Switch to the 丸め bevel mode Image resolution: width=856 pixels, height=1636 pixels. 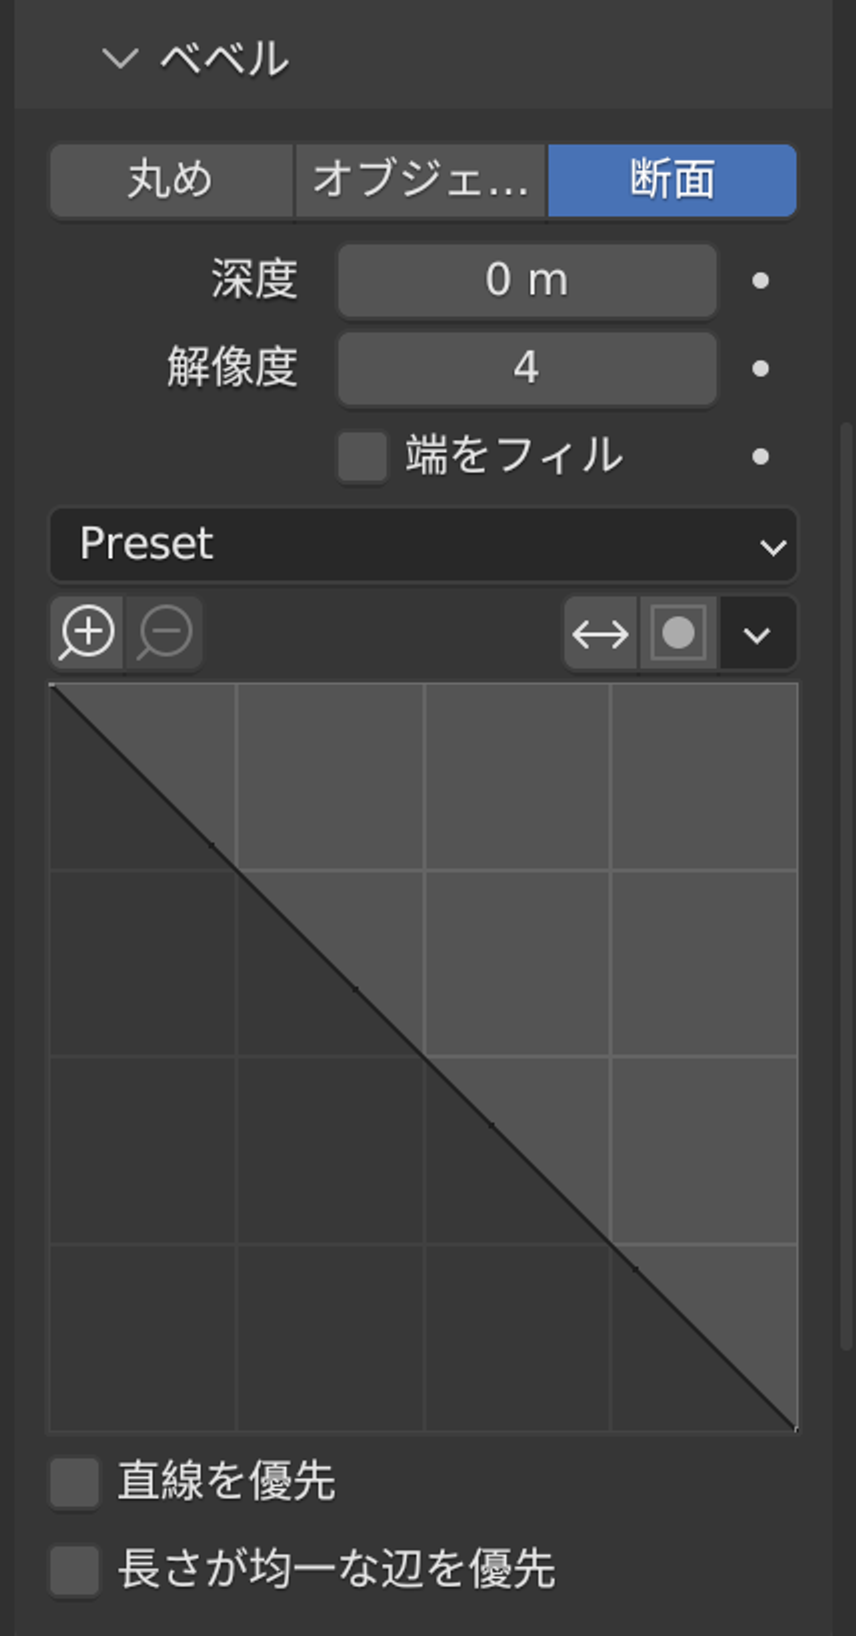click(171, 181)
